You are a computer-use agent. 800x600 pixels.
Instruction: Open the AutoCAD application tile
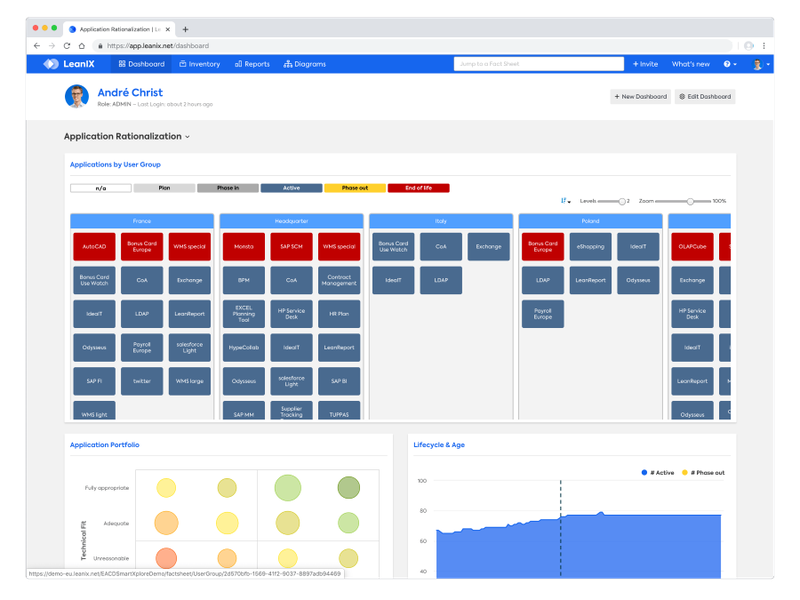(x=94, y=246)
